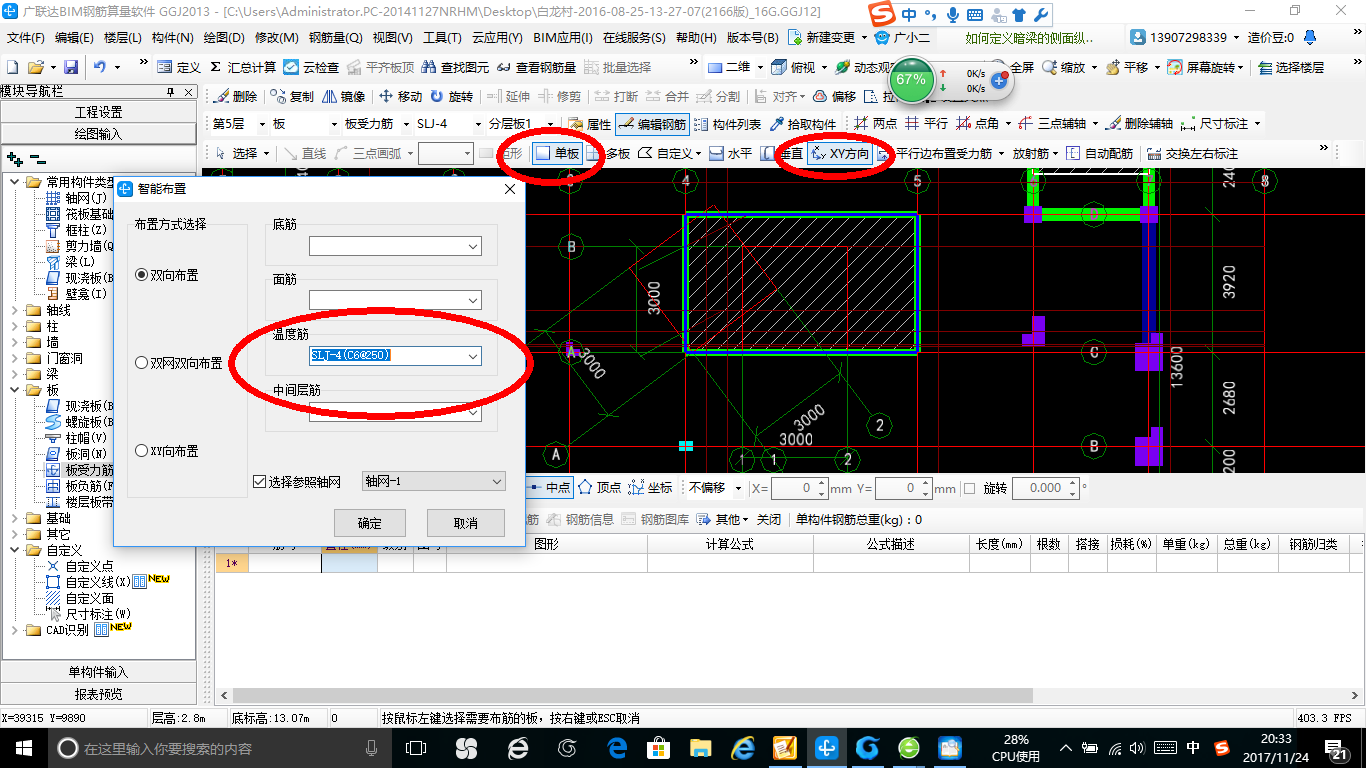1366x768 pixels.
Task: Launch 云检查 cloud check
Action: pos(311,67)
